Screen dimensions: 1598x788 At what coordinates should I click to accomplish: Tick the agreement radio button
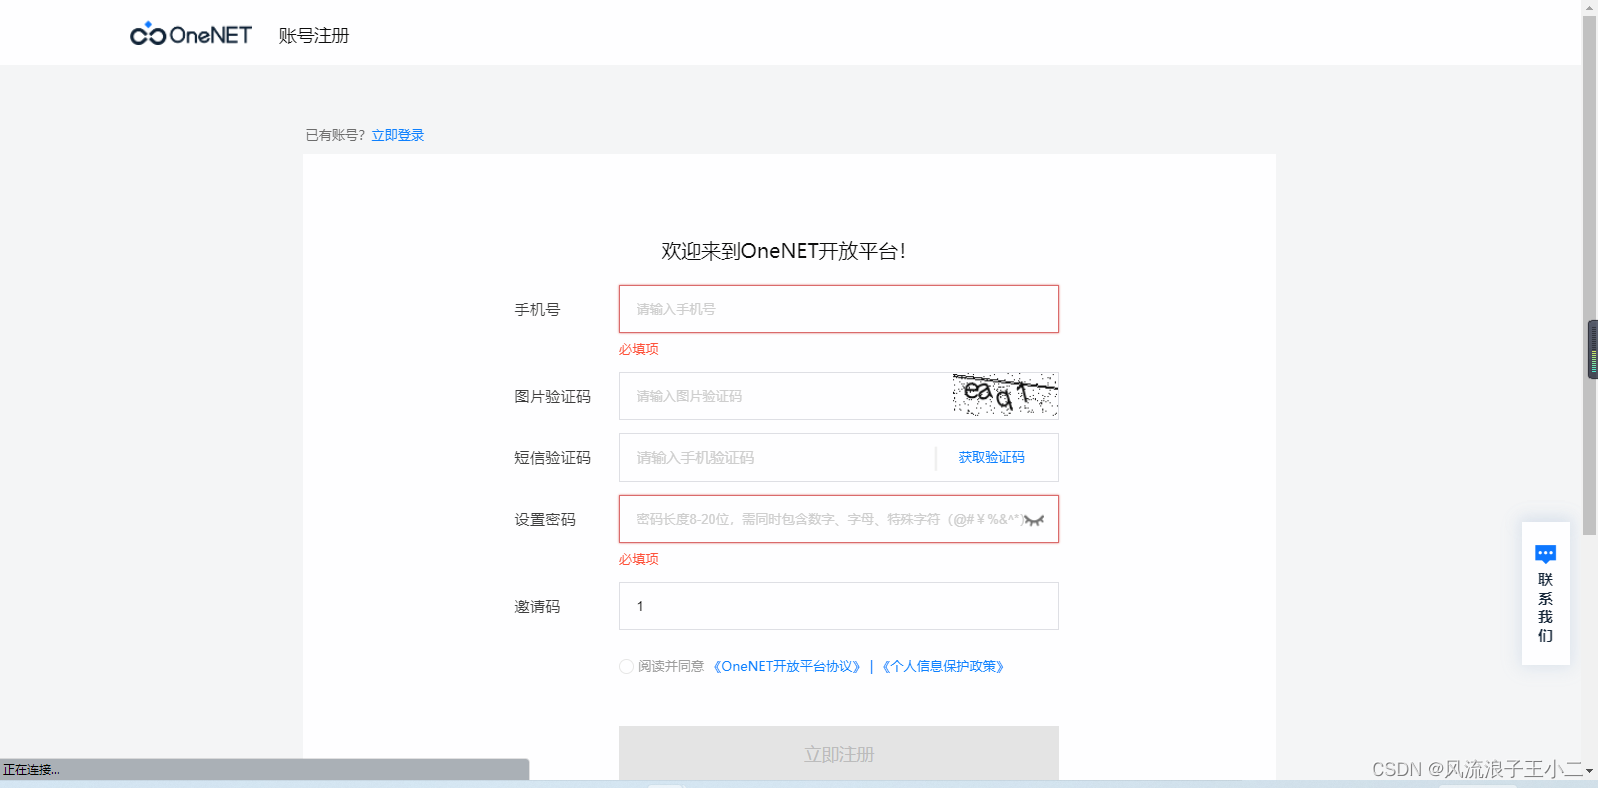[x=626, y=667]
